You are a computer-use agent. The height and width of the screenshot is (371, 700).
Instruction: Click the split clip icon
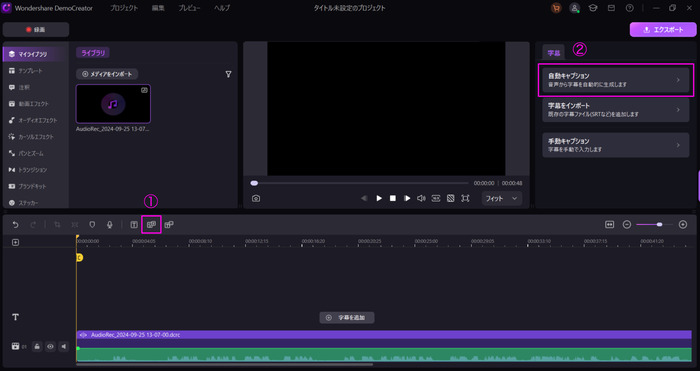pyautogui.click(x=75, y=225)
